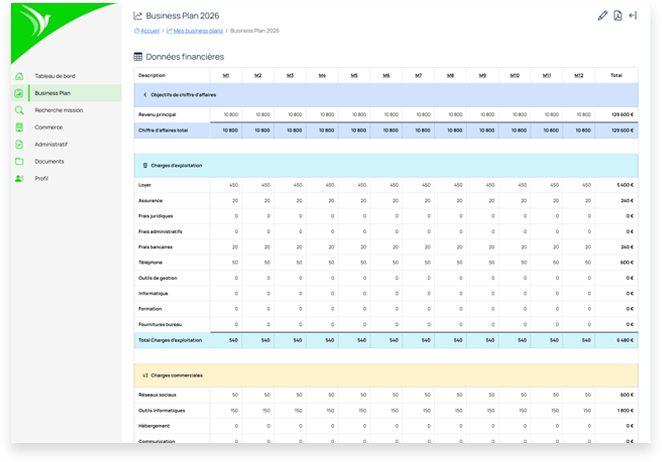Viewport: 662px width, 462px height.
Task: Click the Frais bancaires row label
Action: tap(155, 247)
